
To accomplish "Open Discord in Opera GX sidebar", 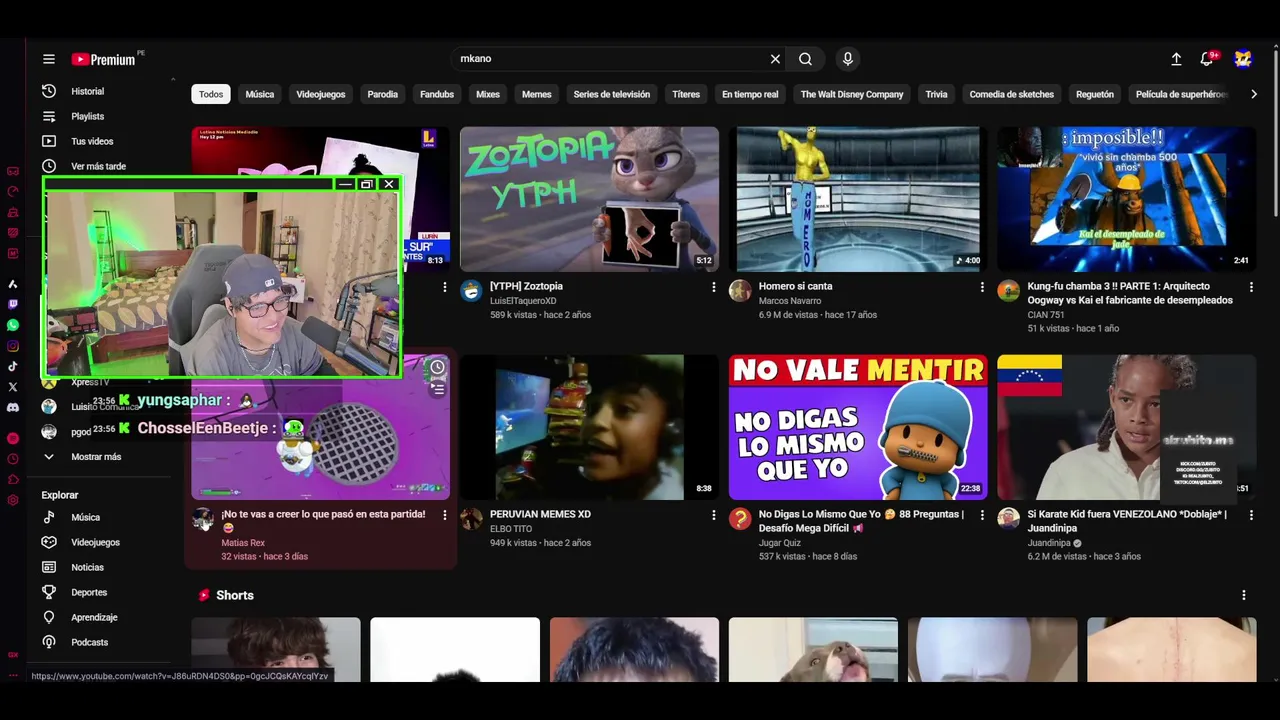I will click(13, 407).
